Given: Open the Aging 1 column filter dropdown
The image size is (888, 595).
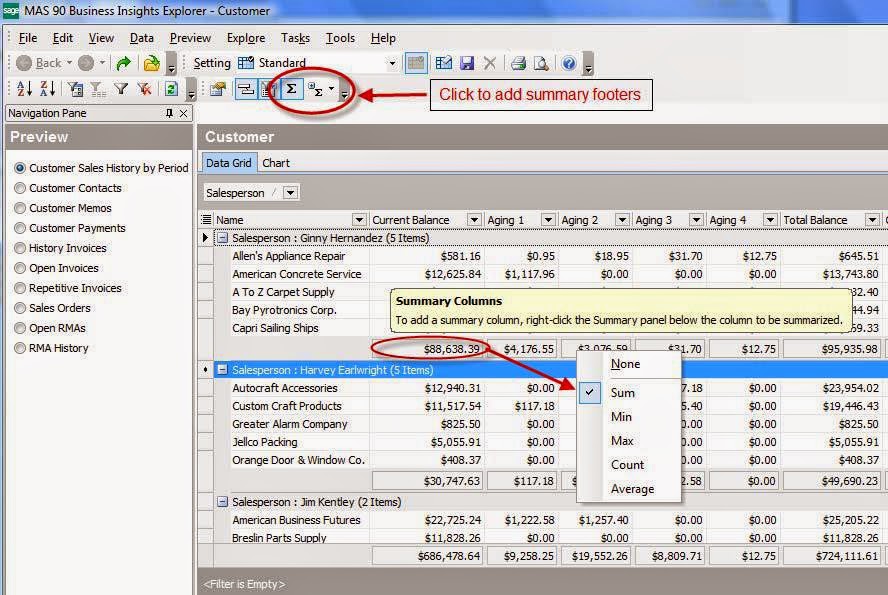Looking at the screenshot, I should (x=548, y=220).
